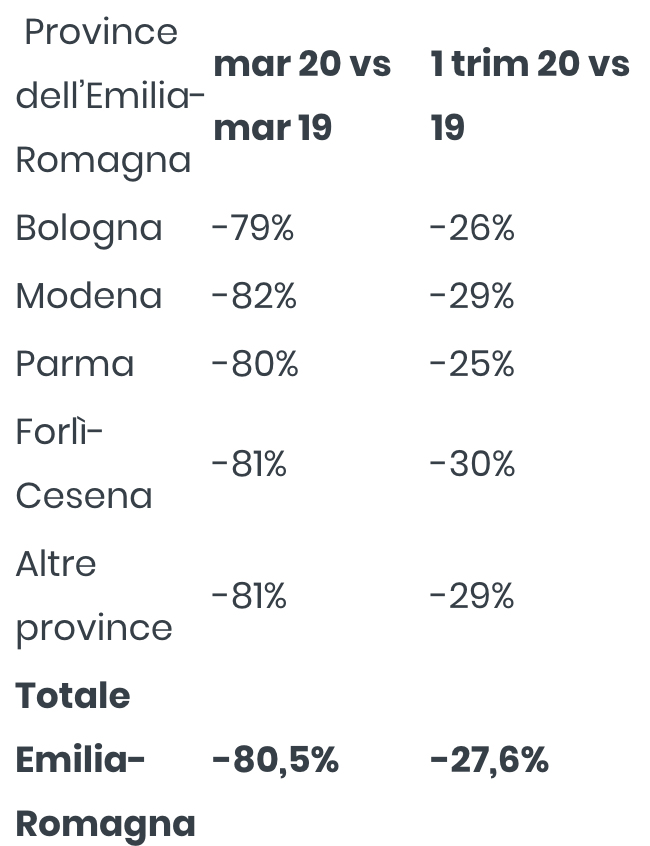This screenshot has width=650, height=846.
Task: Click Bologna's -79% value
Action: 253,228
